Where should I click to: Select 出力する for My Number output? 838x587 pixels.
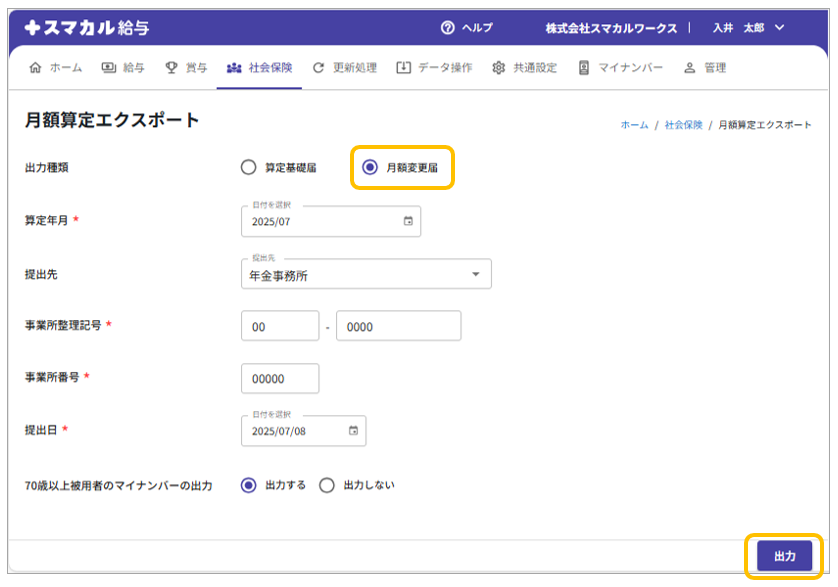[249, 485]
